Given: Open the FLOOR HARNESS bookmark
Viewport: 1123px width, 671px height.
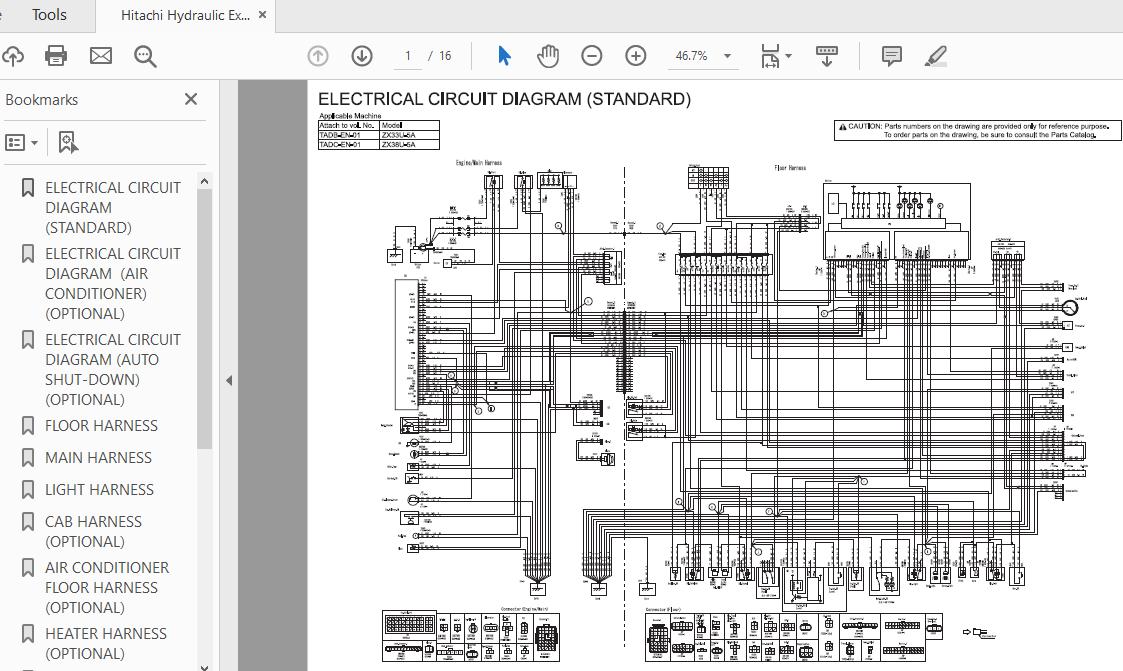Looking at the screenshot, I should pos(101,425).
